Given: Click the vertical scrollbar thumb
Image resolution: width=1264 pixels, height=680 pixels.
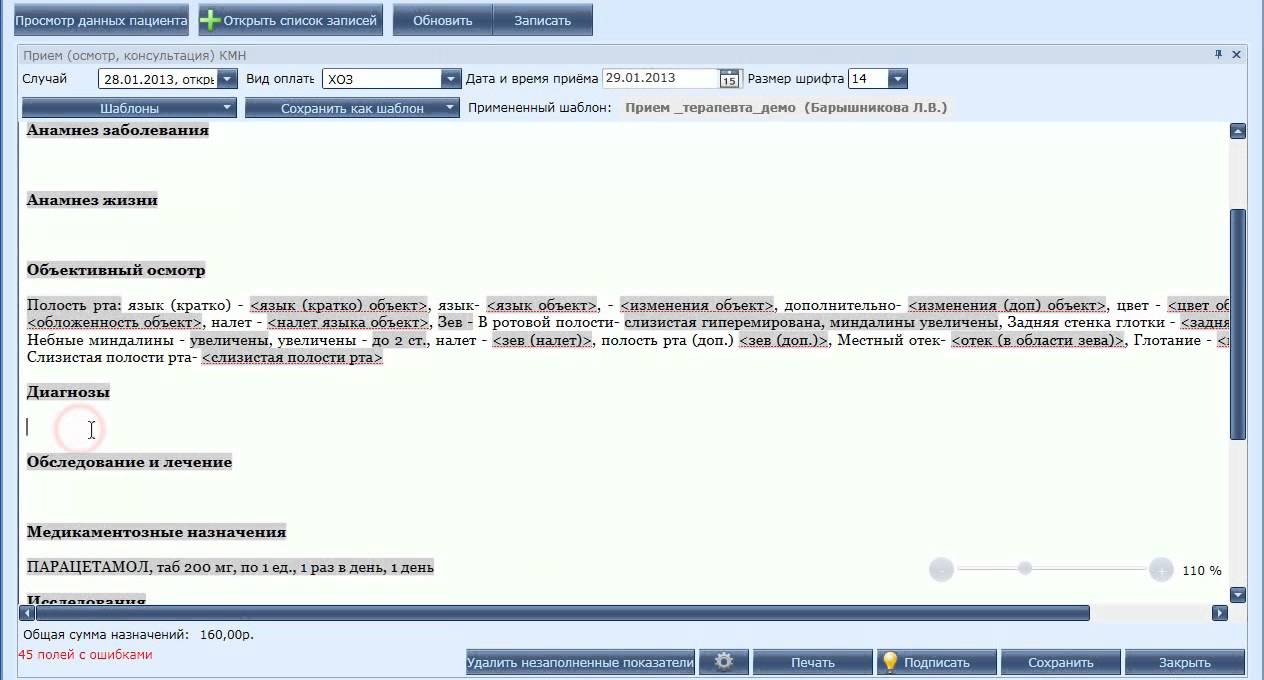Looking at the screenshot, I should [1238, 325].
